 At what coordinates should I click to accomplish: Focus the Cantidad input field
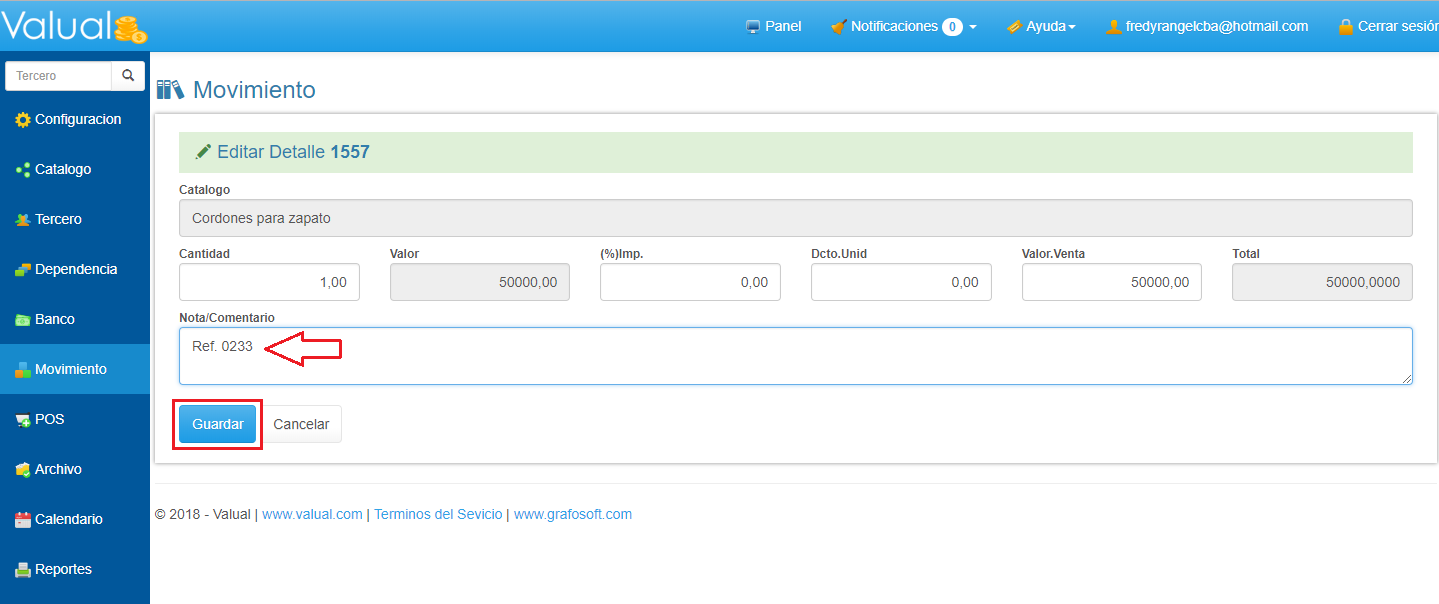point(269,283)
